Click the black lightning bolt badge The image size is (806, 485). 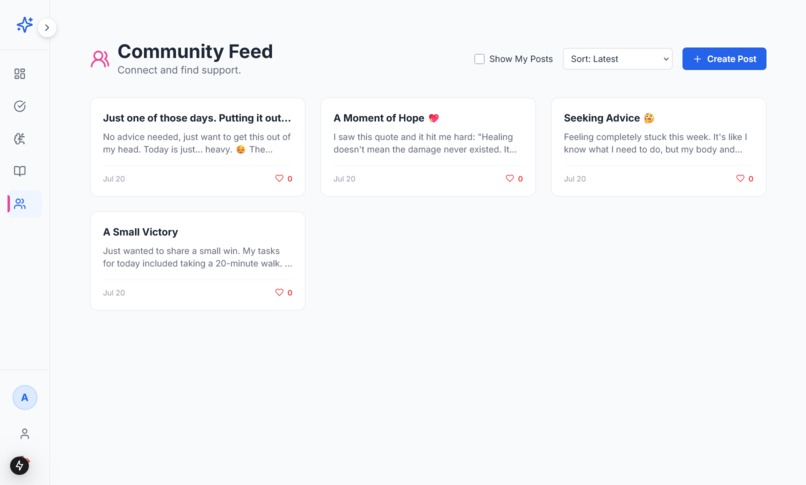coord(20,465)
